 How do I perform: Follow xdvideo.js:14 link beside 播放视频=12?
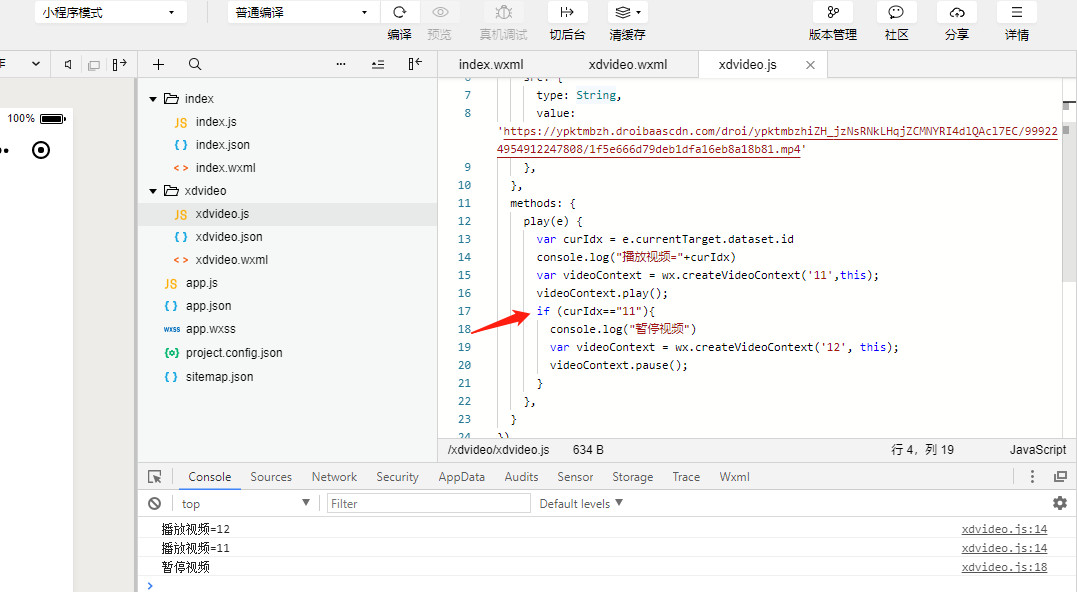(1004, 529)
